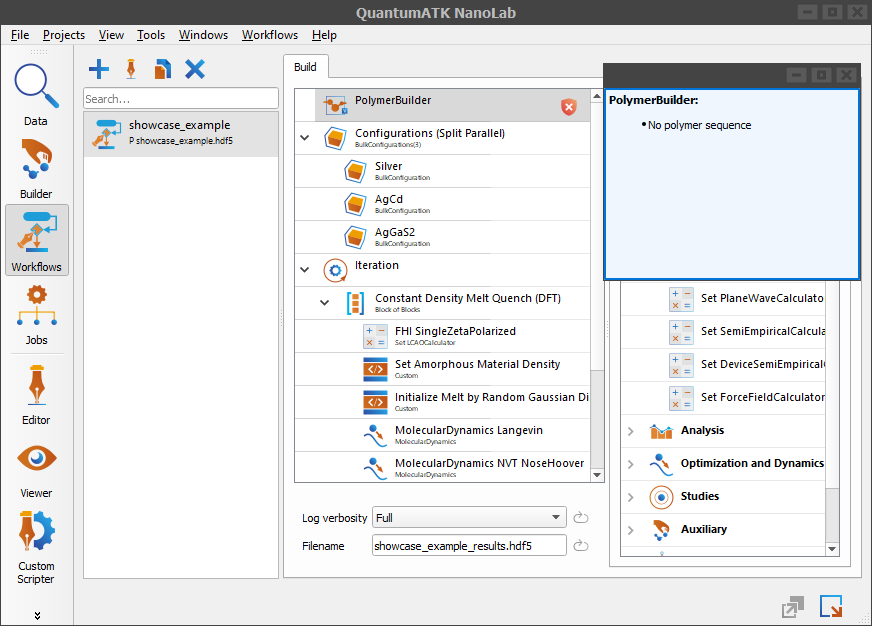This screenshot has width=872, height=626.
Task: Click the Iteration gear icon
Action: pyautogui.click(x=335, y=271)
